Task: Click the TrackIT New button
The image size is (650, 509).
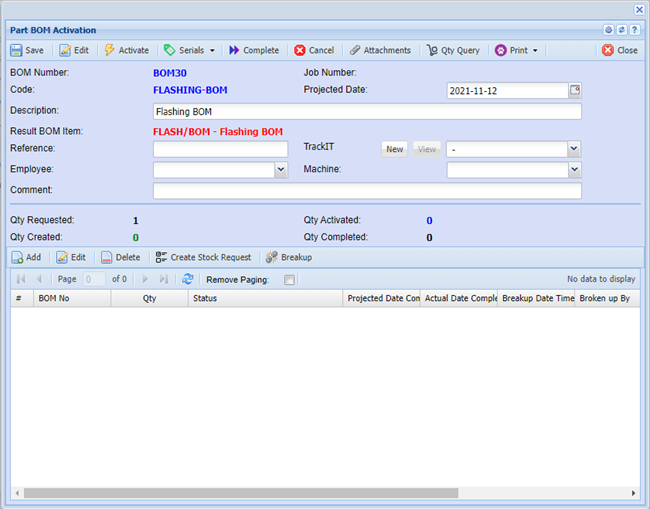Action: [395, 149]
